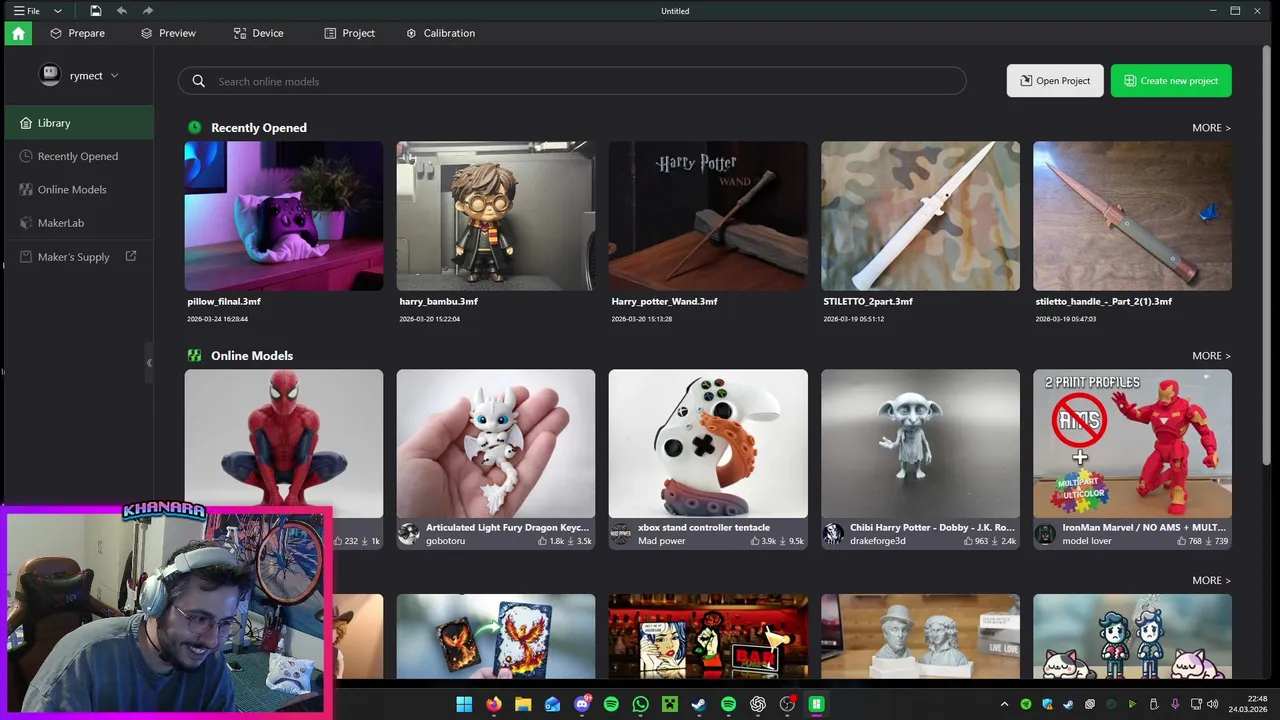The image size is (1280, 720).
Task: Select Online Models in the sidebar
Action: pyautogui.click(x=77, y=189)
